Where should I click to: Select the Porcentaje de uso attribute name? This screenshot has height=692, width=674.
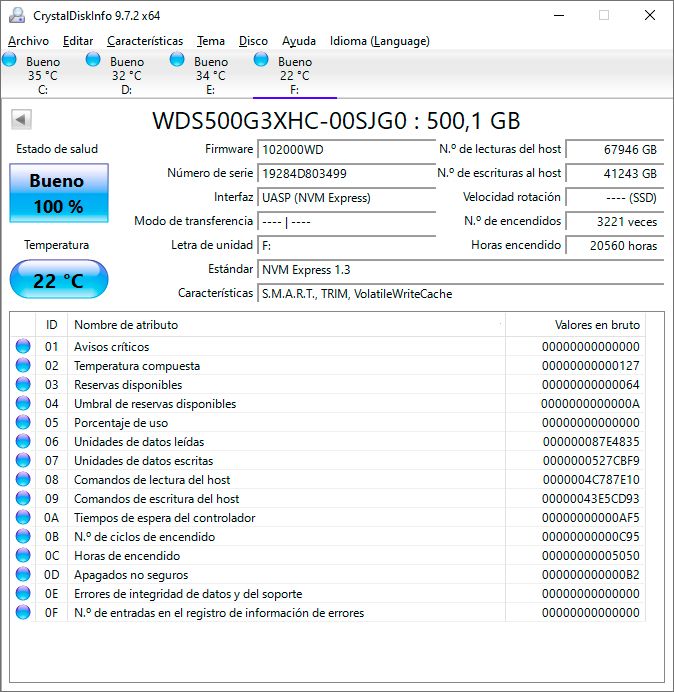click(121, 423)
